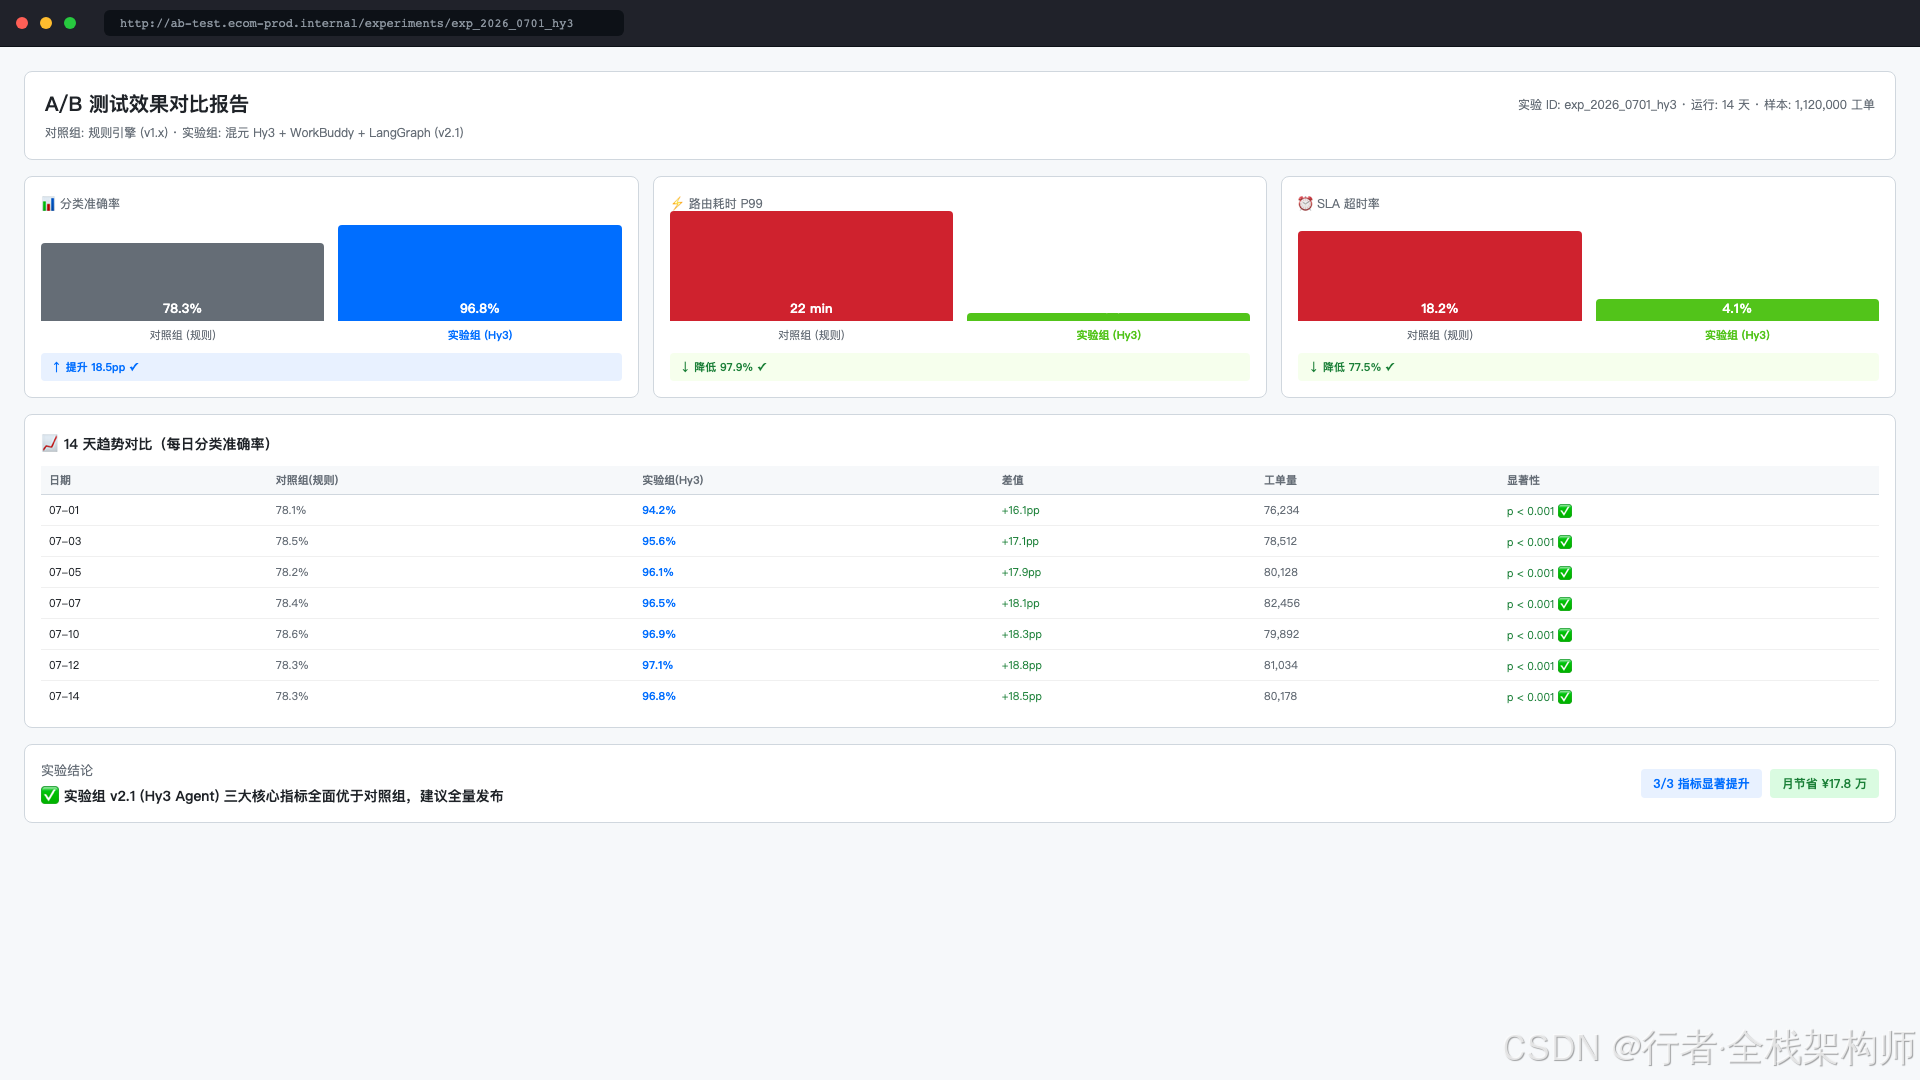Viewport: 1920px width, 1080px height.
Task: Click the green 实验组 (Hy3) label under 路由耗时 P99
Action: (1108, 335)
